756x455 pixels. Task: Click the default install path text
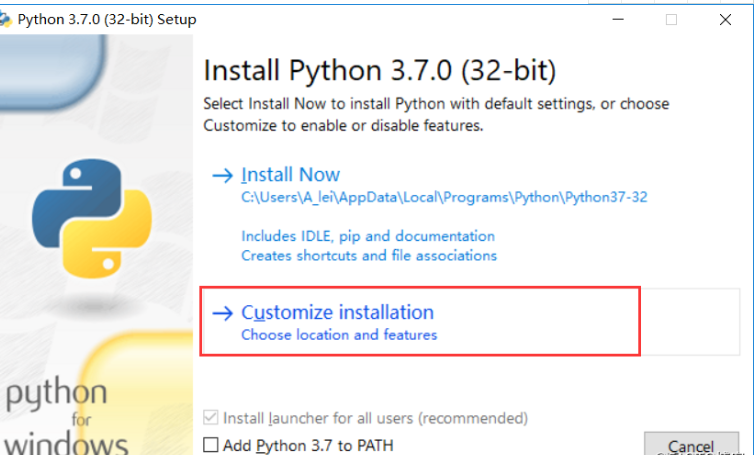[444, 197]
